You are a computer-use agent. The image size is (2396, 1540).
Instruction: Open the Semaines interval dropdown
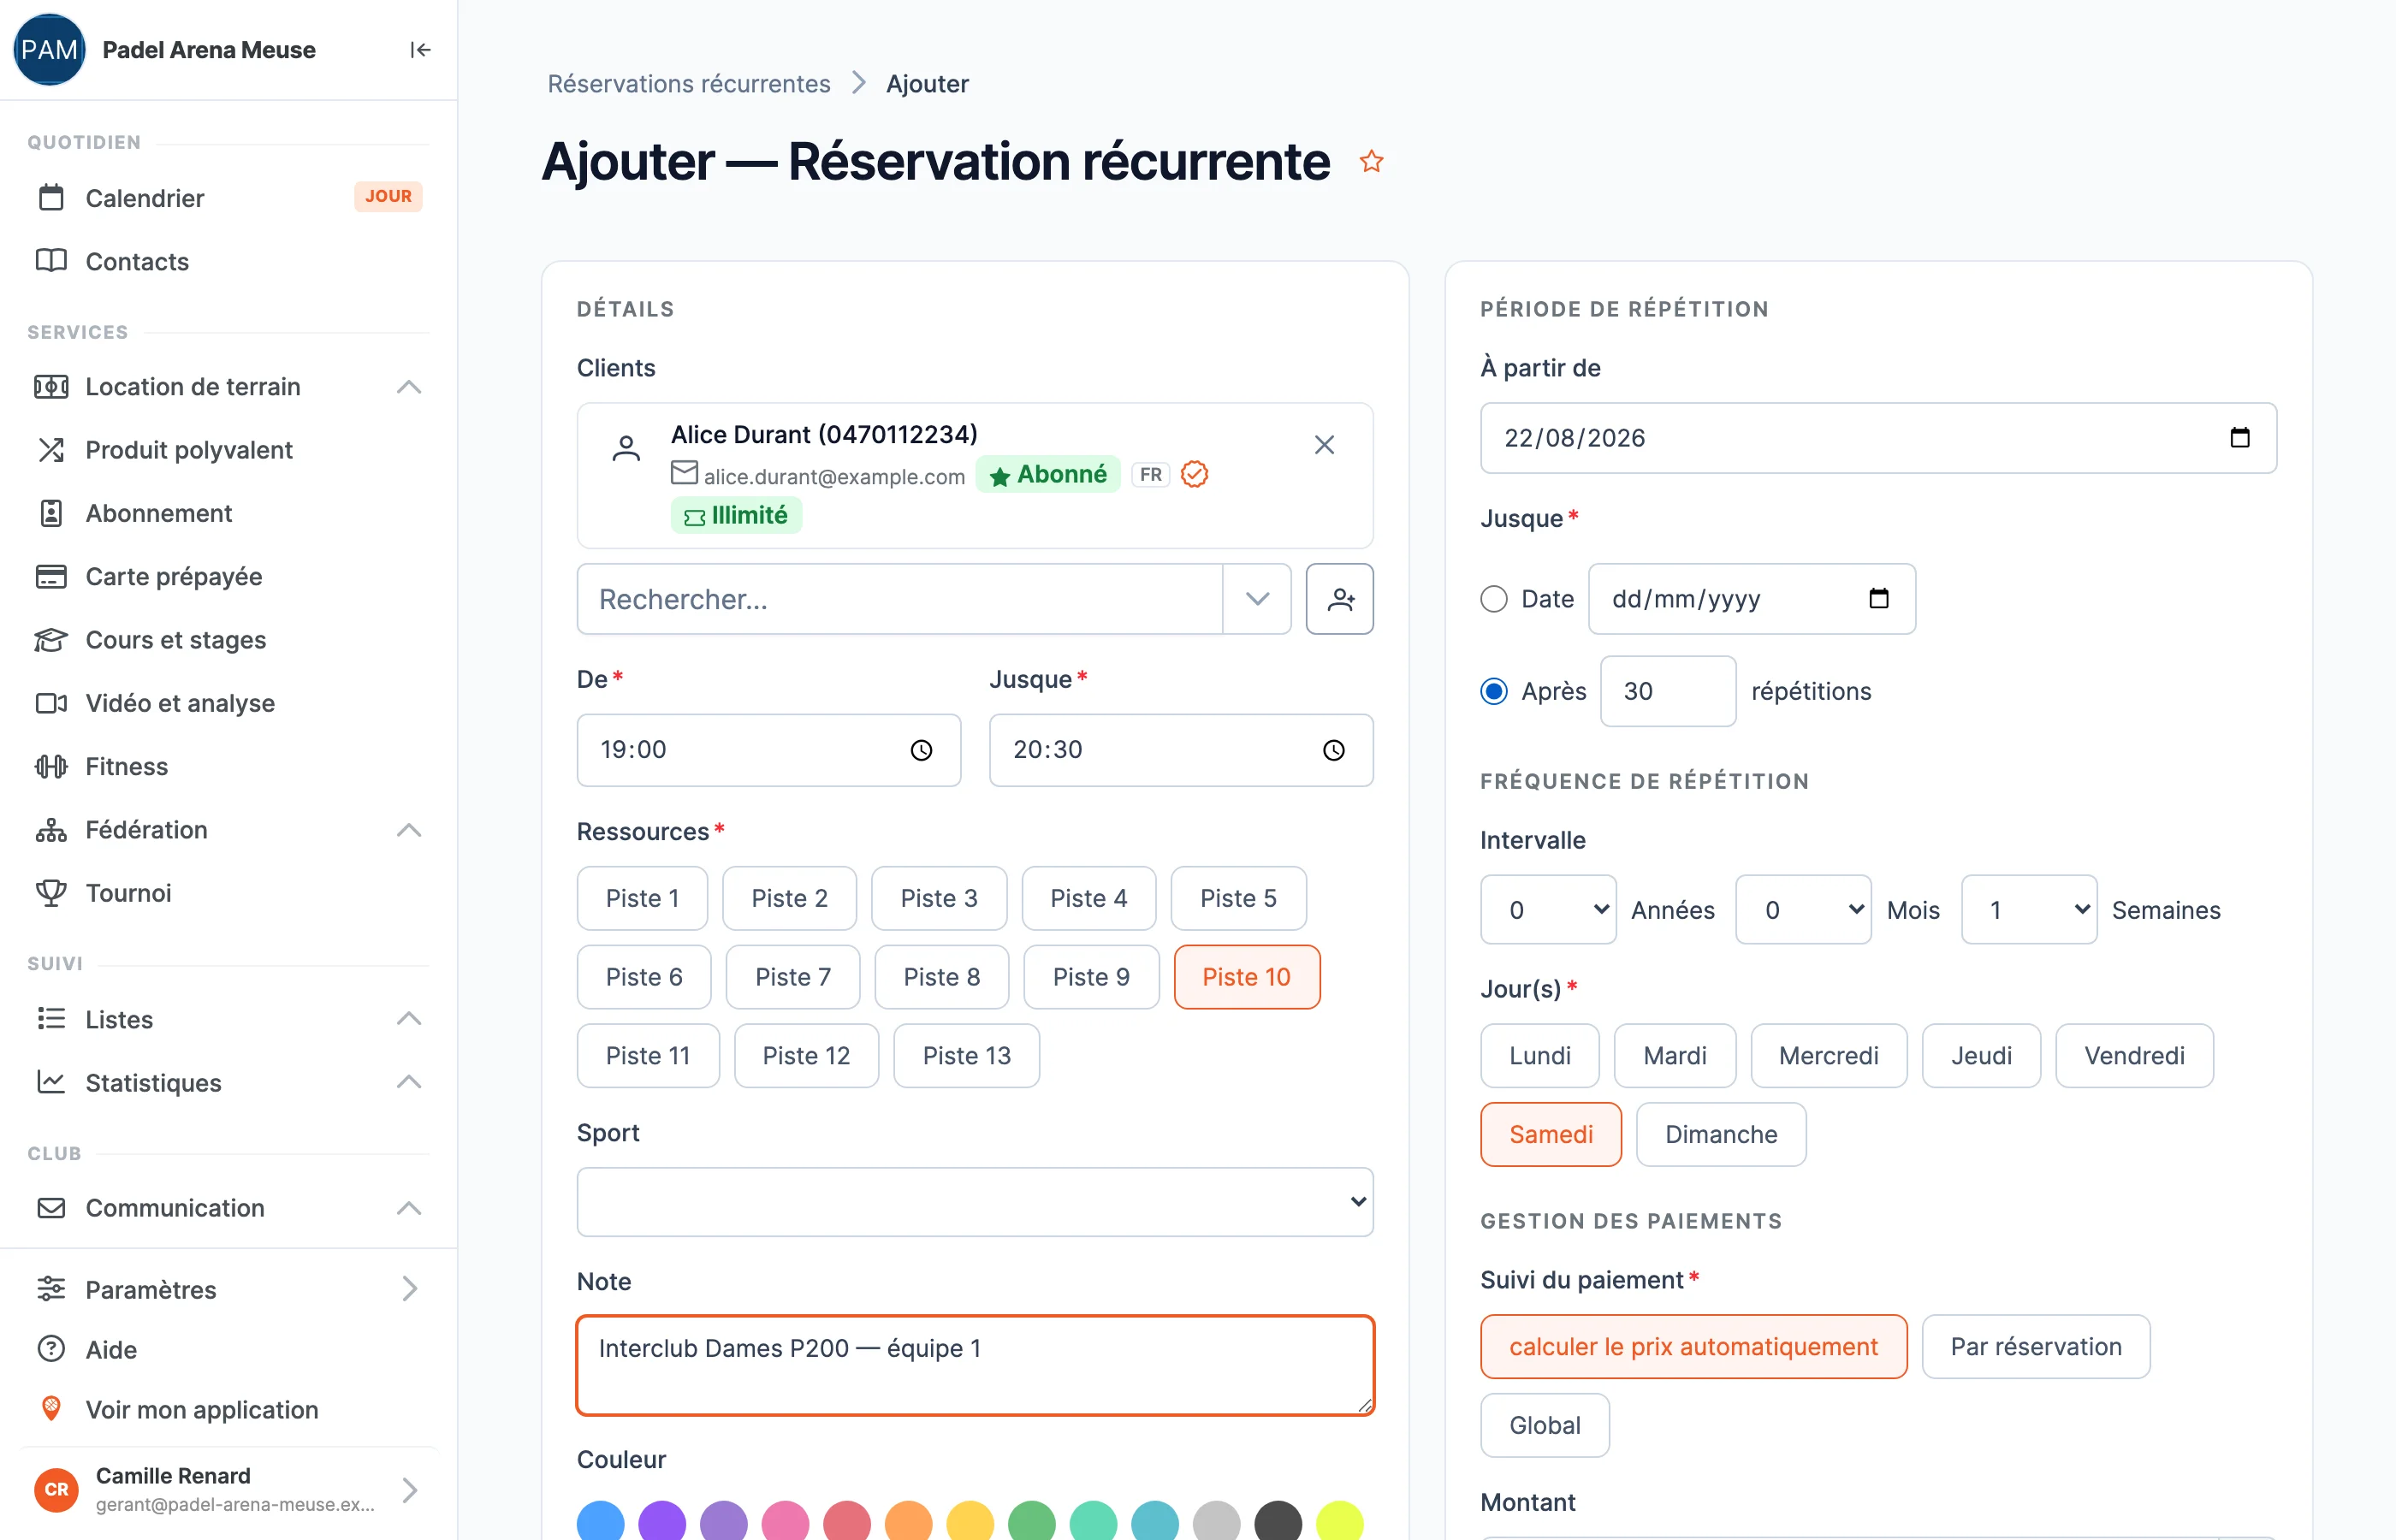coord(2029,910)
